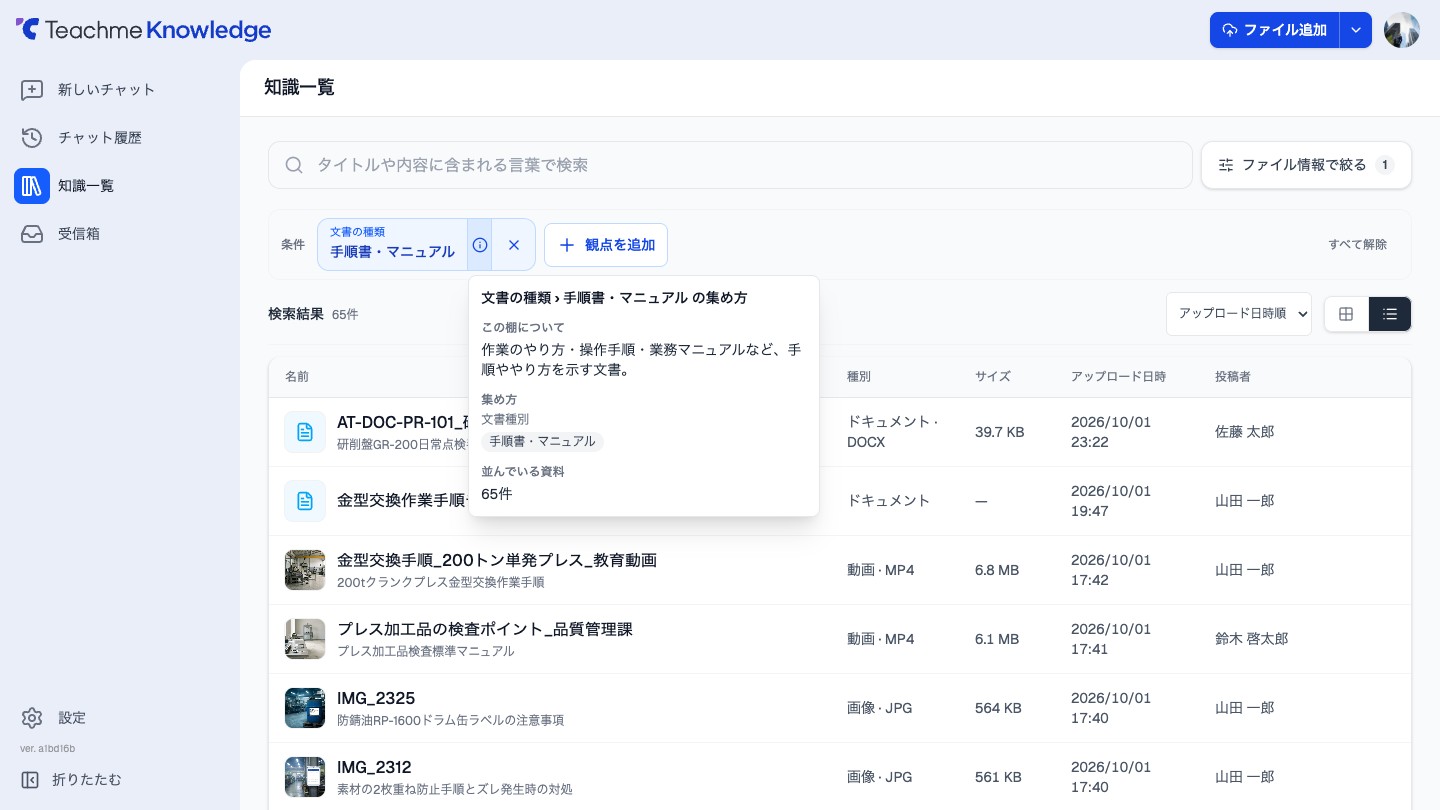Viewport: 1440px width, 810px height.
Task: Open the user profile avatar
Action: [1402, 30]
